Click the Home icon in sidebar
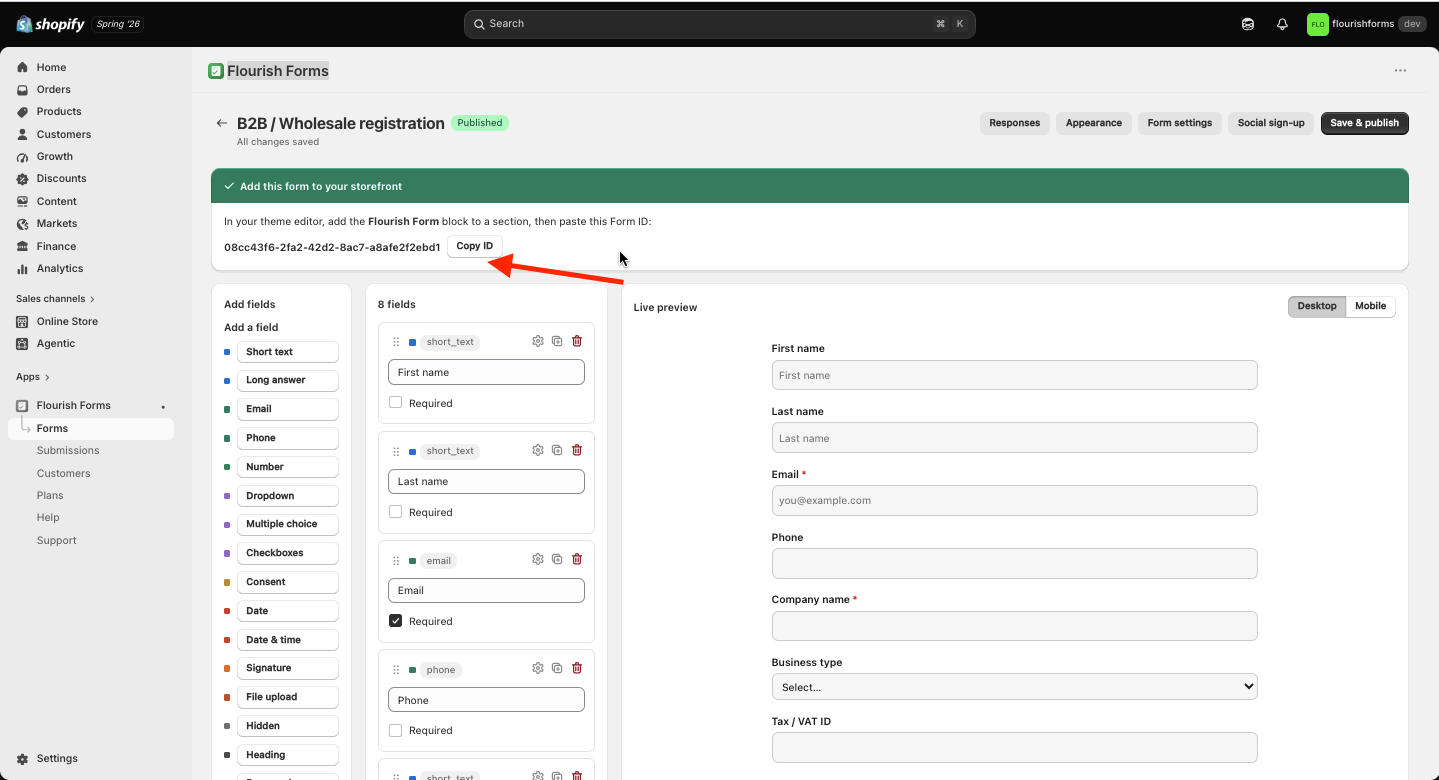Screen dimensions: 1439x780 coord(23,67)
